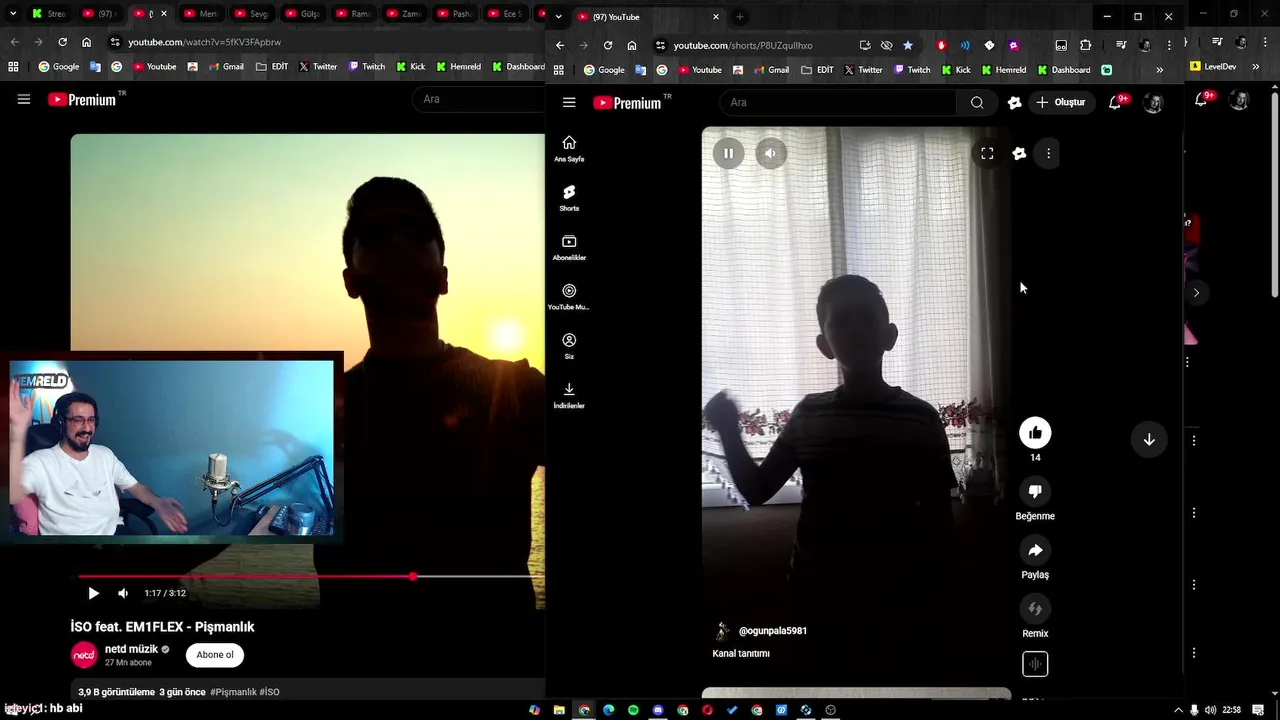This screenshot has height=720, width=1280.
Task: Show hidden system tray icons
Action: click(x=1178, y=710)
